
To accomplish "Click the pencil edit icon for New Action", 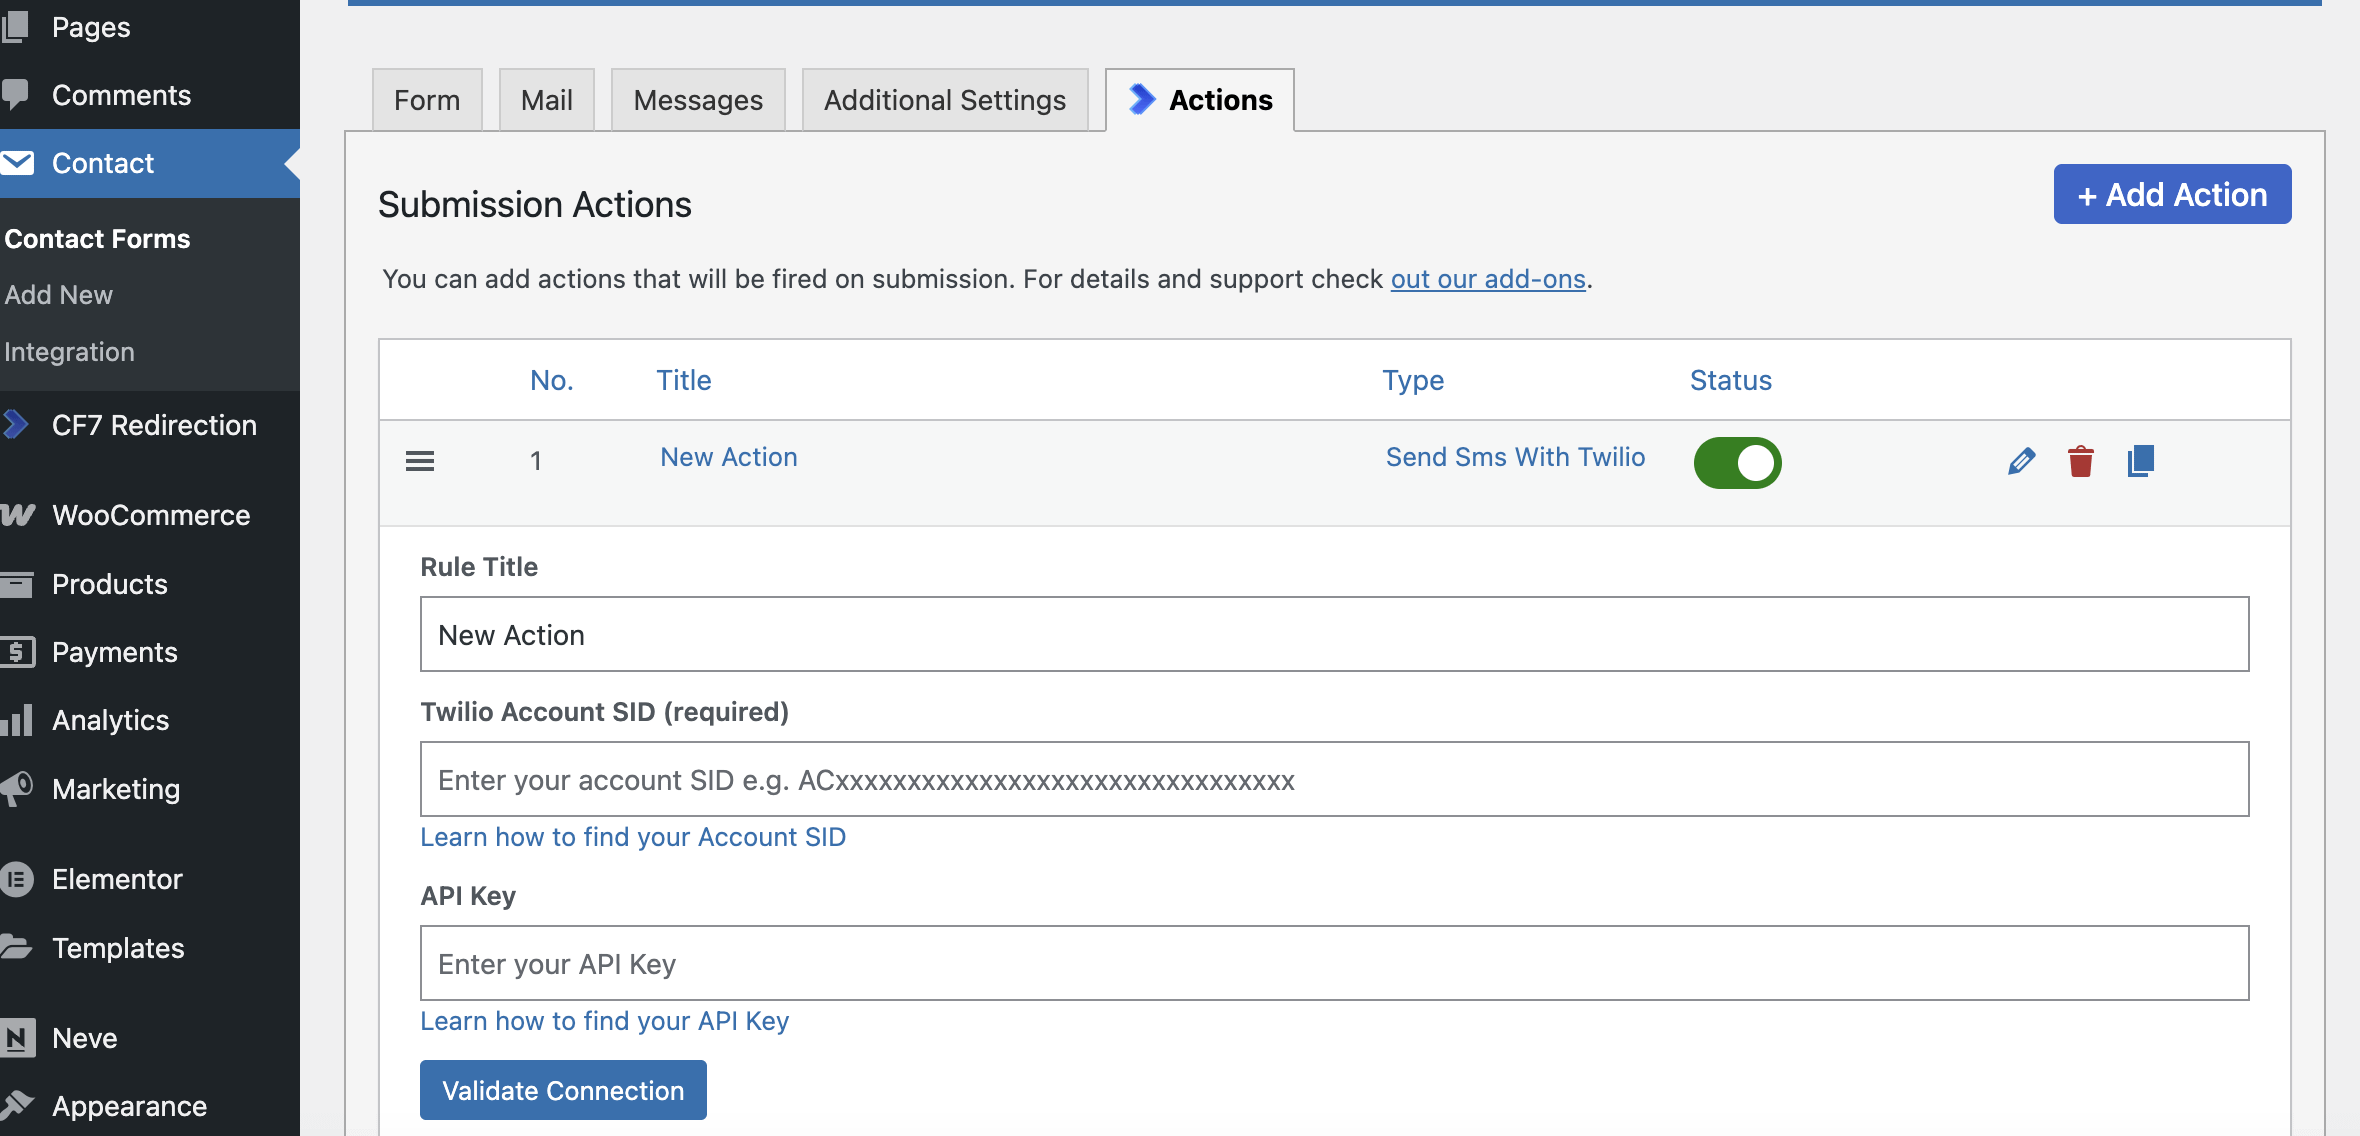I will point(2021,461).
